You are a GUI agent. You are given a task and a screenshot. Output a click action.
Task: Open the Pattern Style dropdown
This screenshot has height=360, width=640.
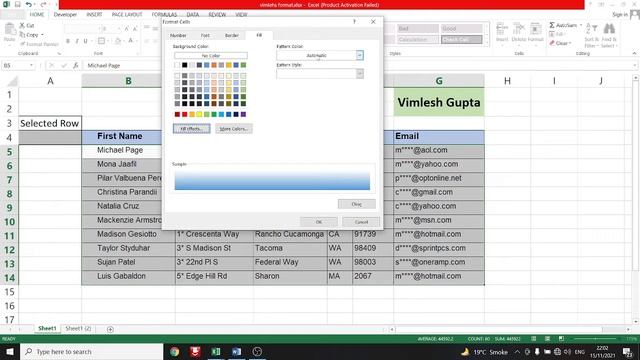point(360,73)
